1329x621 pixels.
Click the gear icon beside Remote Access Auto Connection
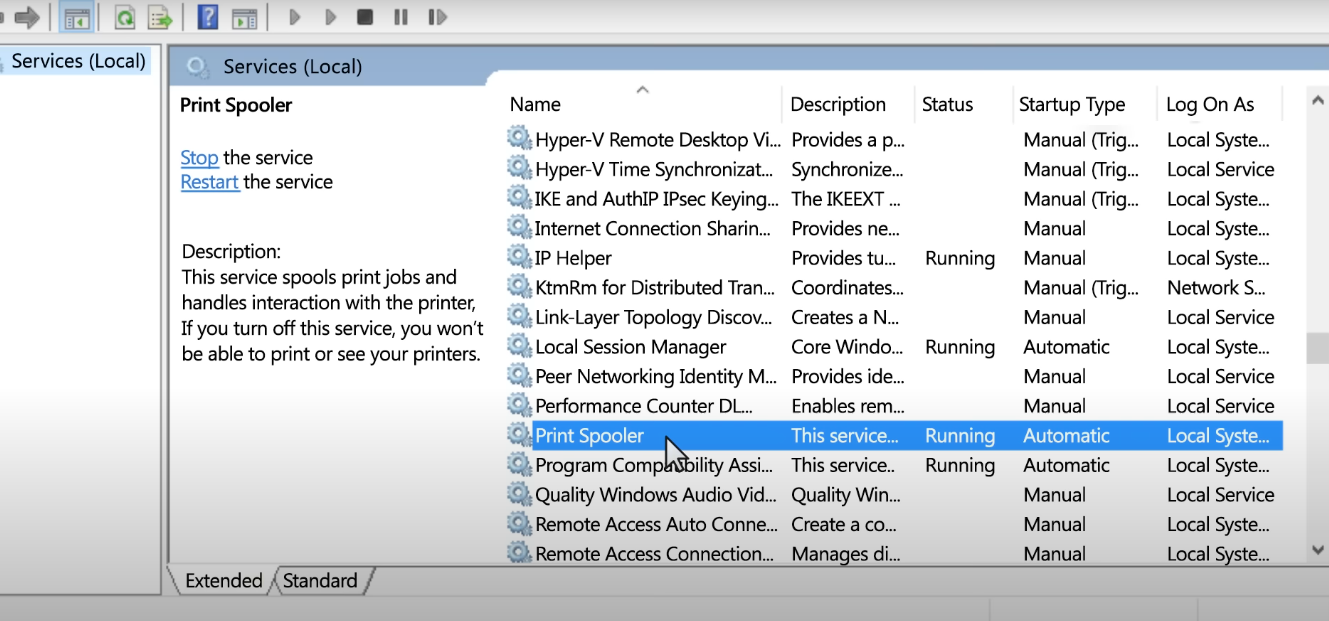[x=519, y=523]
